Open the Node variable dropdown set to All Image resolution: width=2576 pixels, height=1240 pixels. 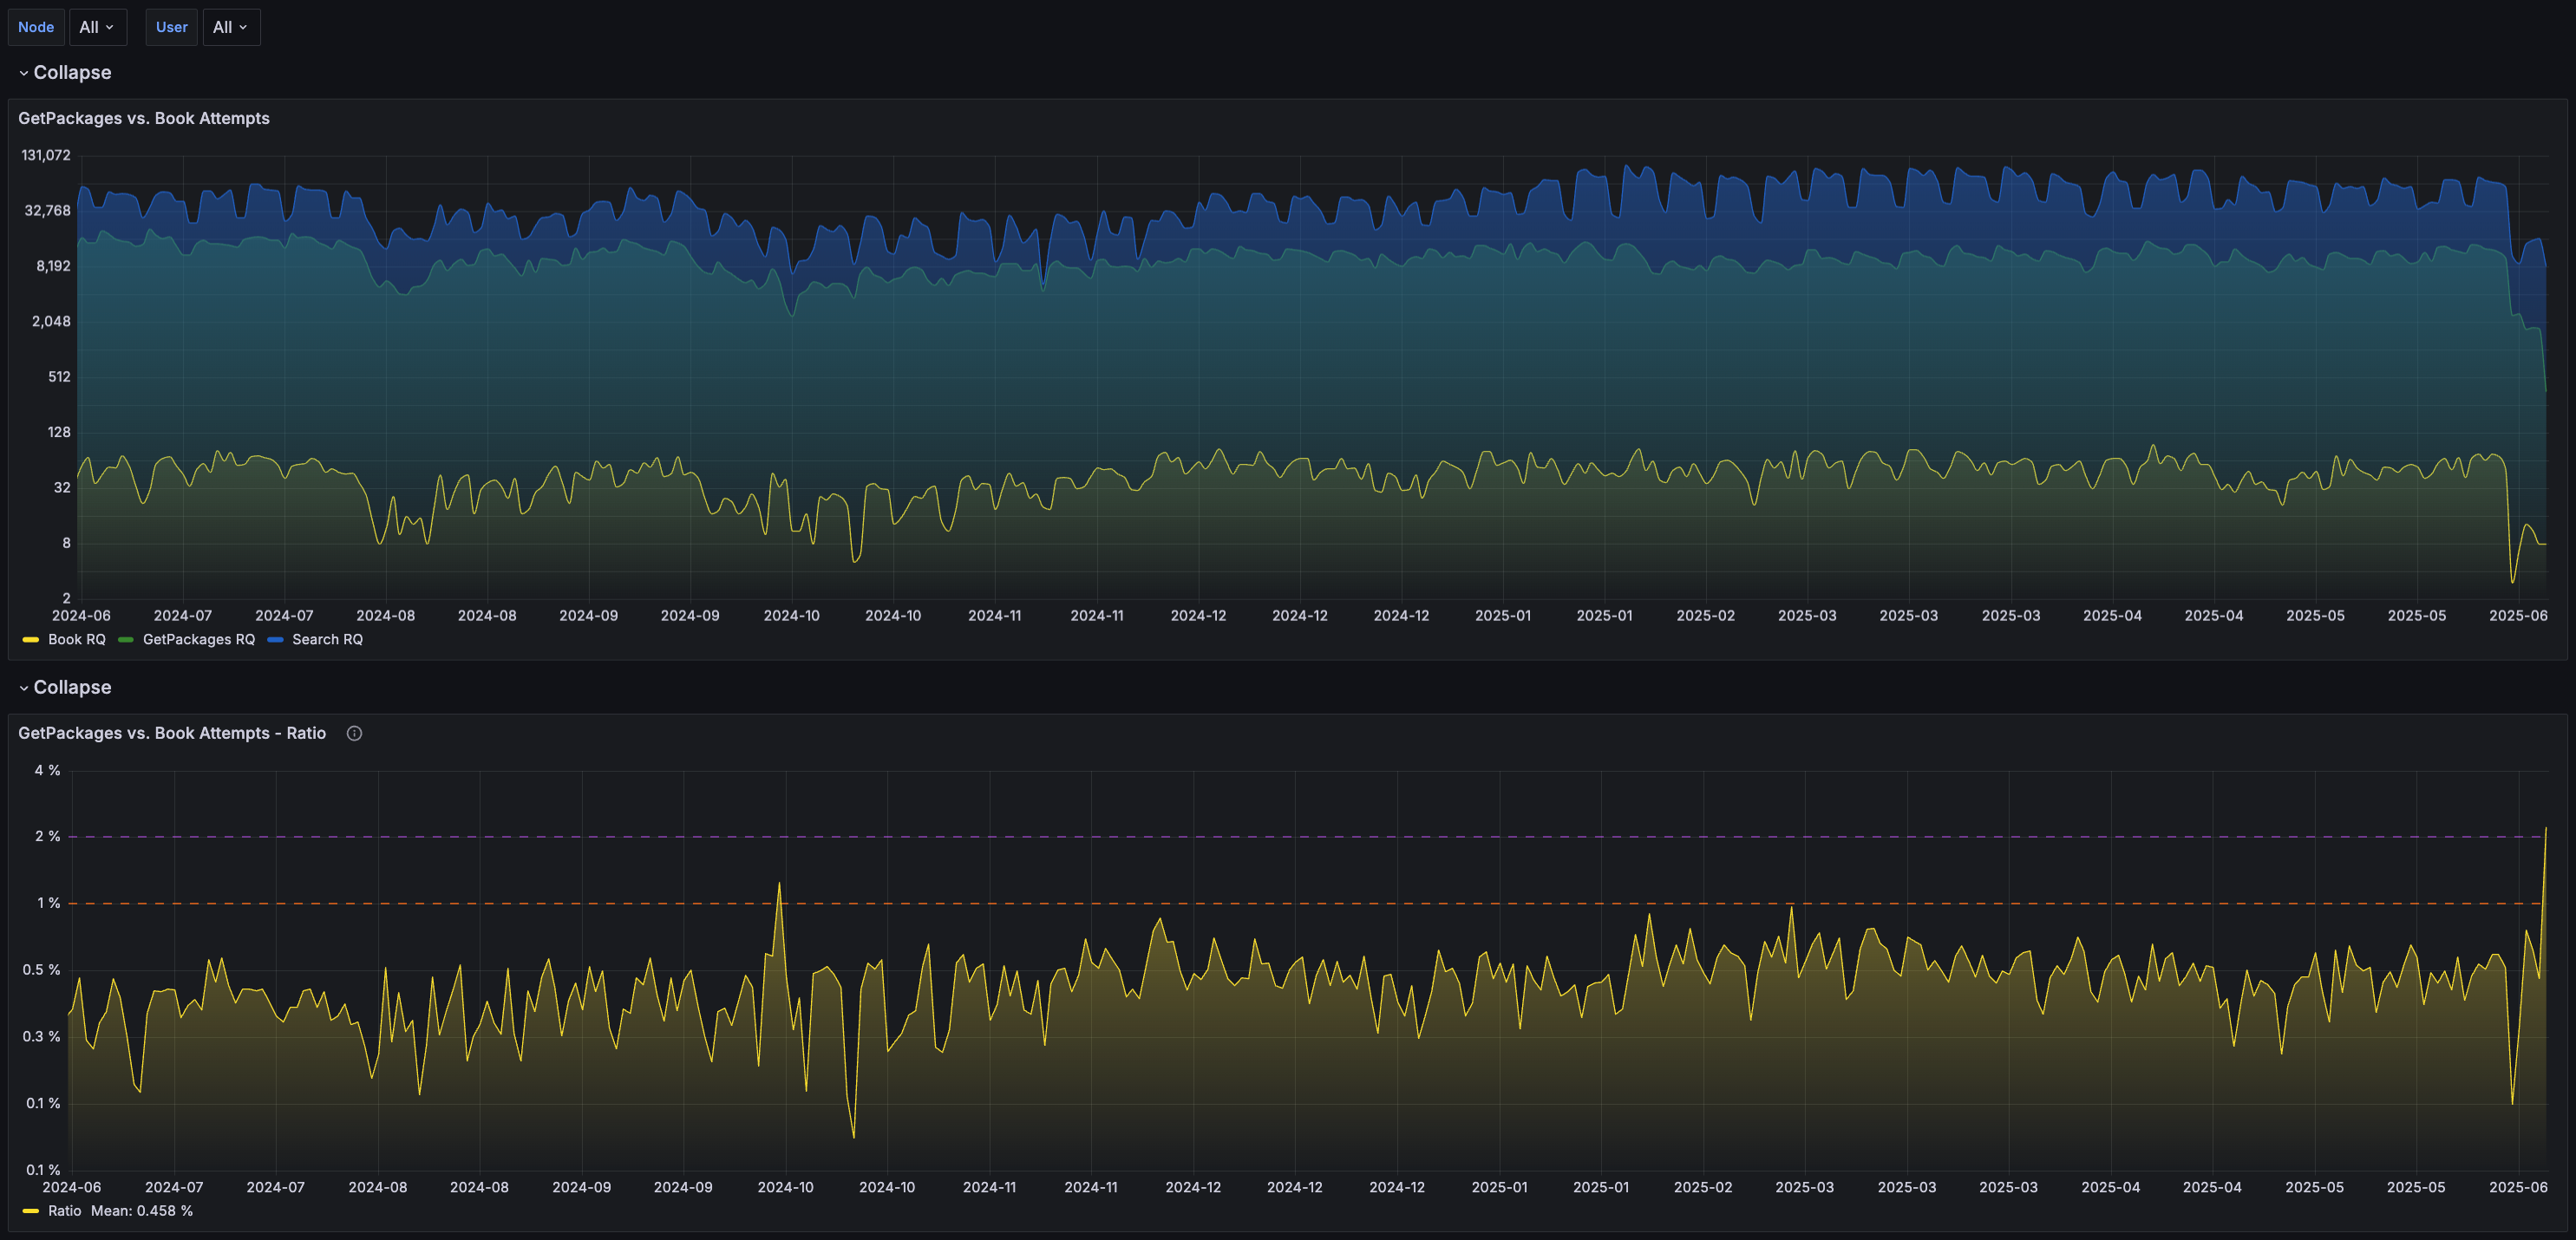97,27
